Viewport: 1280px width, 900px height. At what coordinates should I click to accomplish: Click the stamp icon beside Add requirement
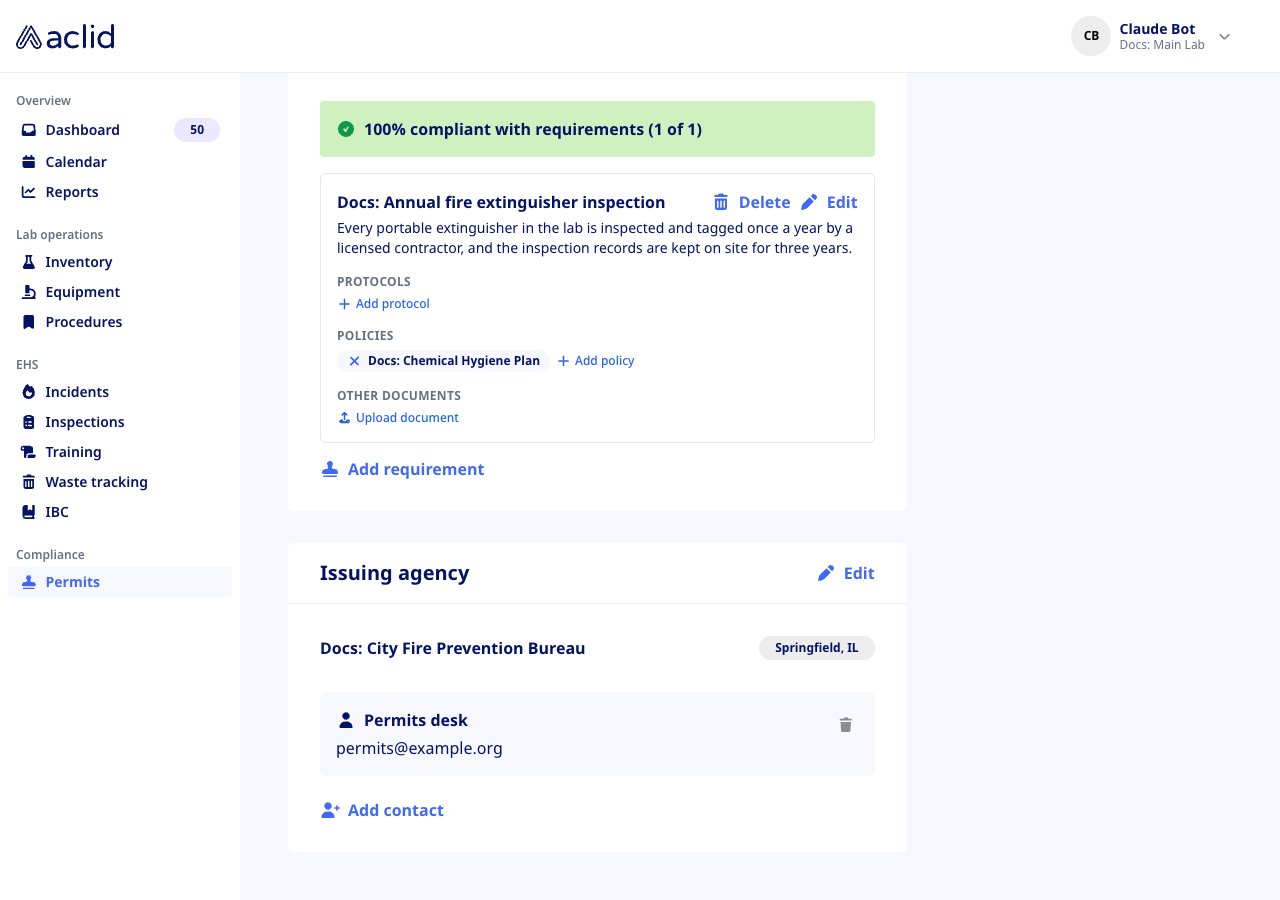(330, 469)
